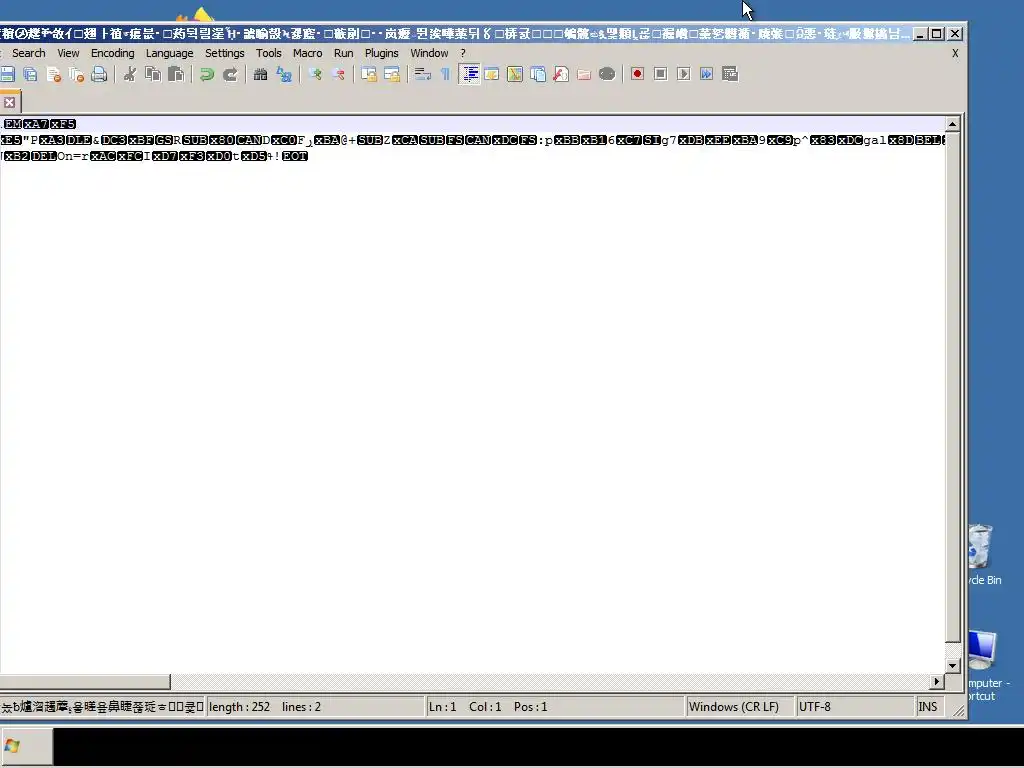Open the Run menu
This screenshot has width=1024, height=768.
pyautogui.click(x=344, y=53)
